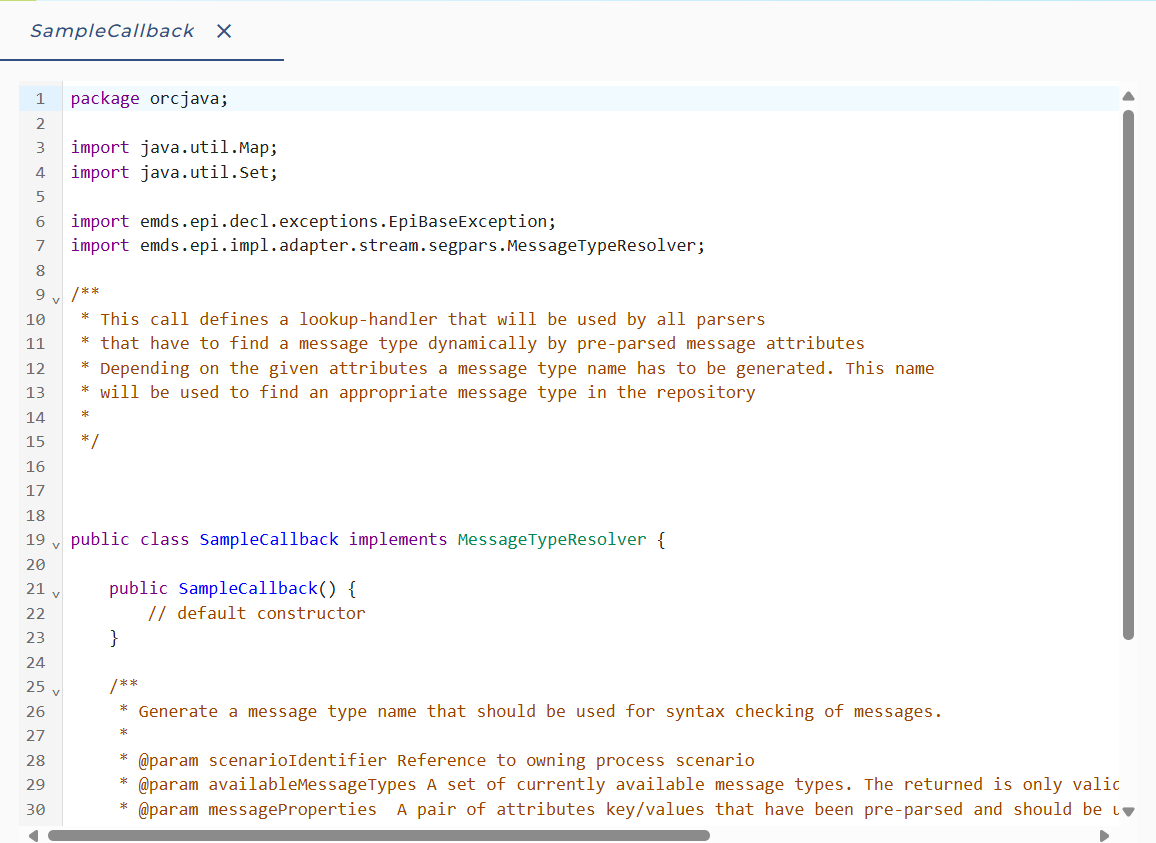Collapse the constructor fold at line 21
This screenshot has width=1156, height=843.
coord(56,594)
